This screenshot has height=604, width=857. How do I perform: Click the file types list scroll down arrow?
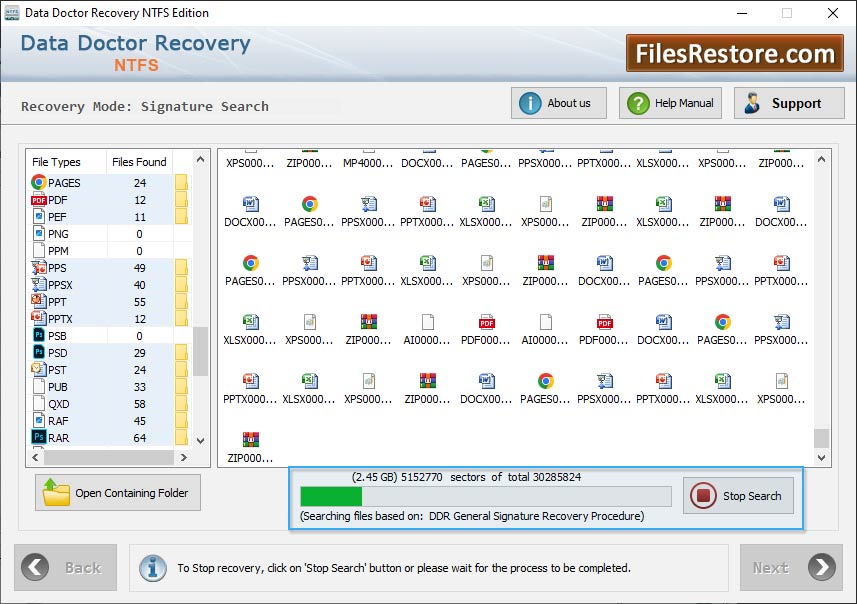pos(201,440)
